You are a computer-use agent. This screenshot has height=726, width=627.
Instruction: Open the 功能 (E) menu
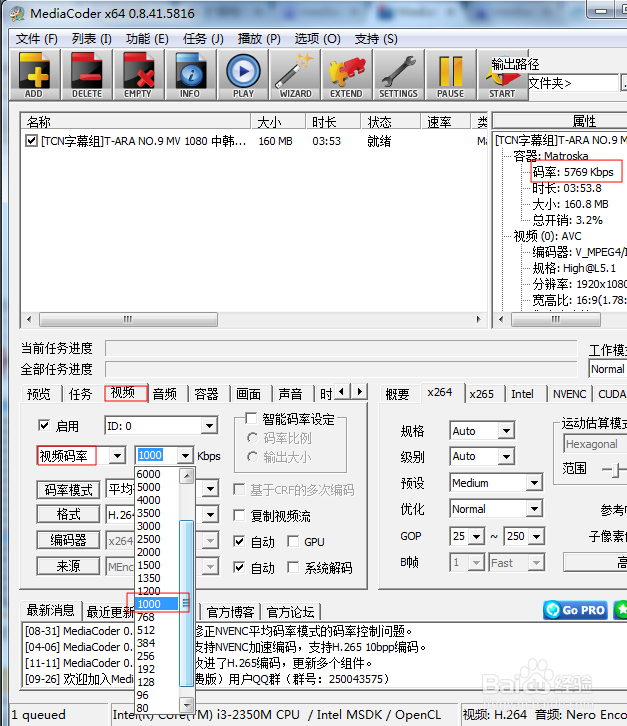(147, 39)
